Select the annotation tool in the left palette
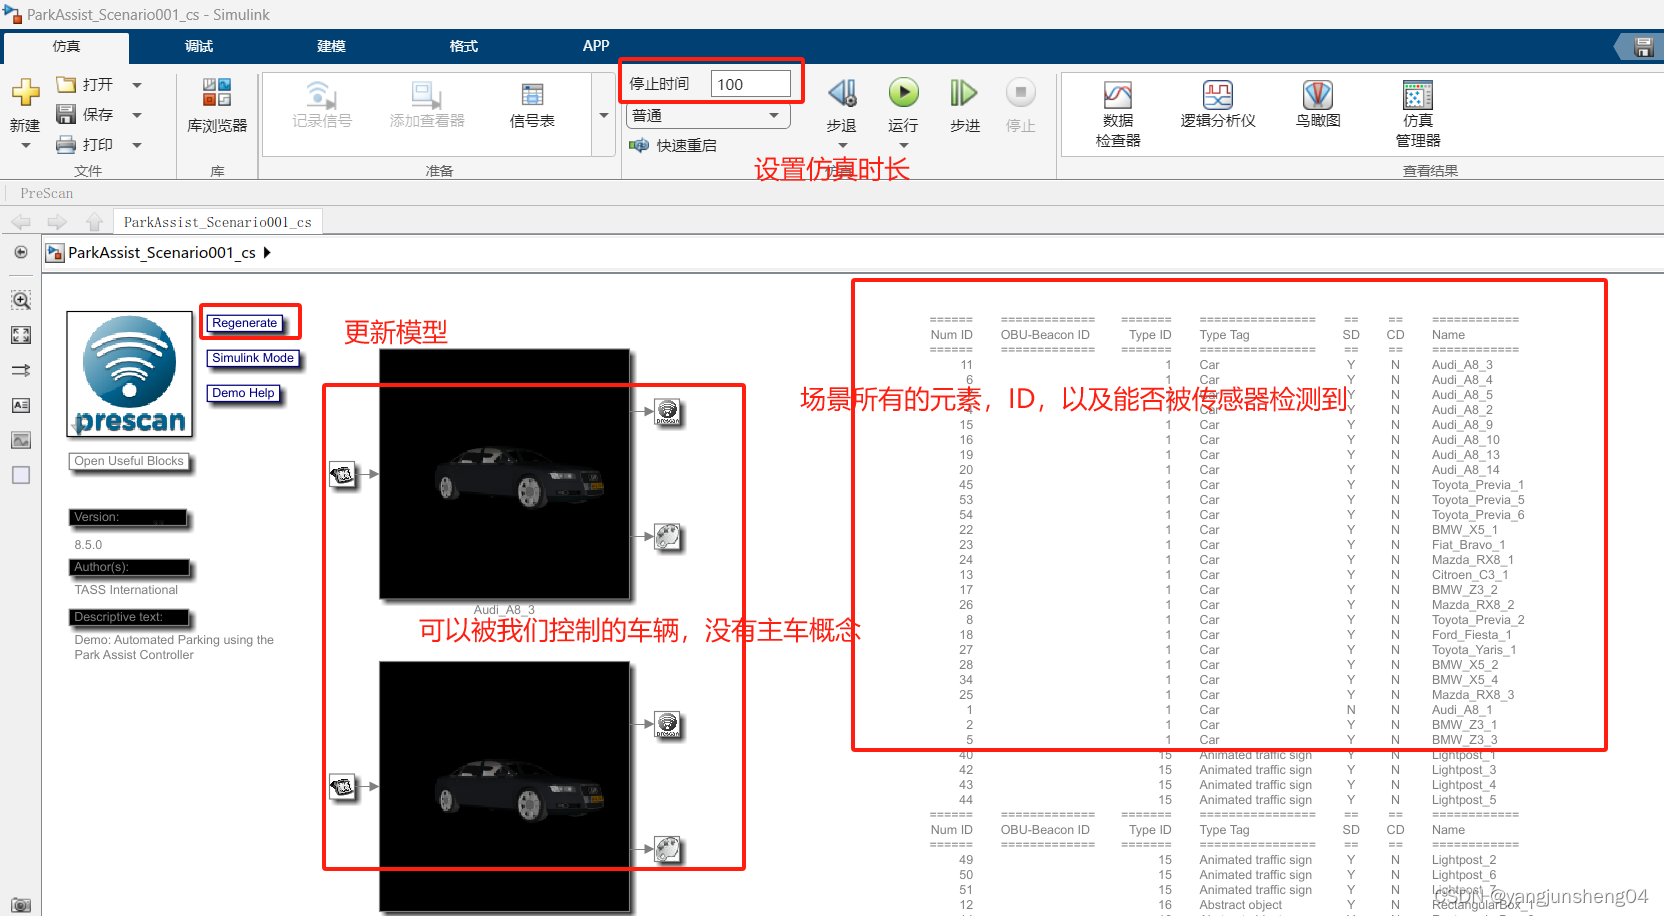 click(20, 405)
